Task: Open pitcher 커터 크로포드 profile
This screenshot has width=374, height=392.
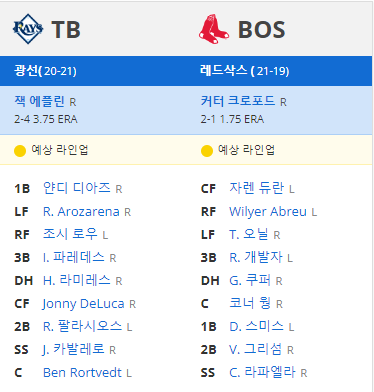Action: click(238, 101)
